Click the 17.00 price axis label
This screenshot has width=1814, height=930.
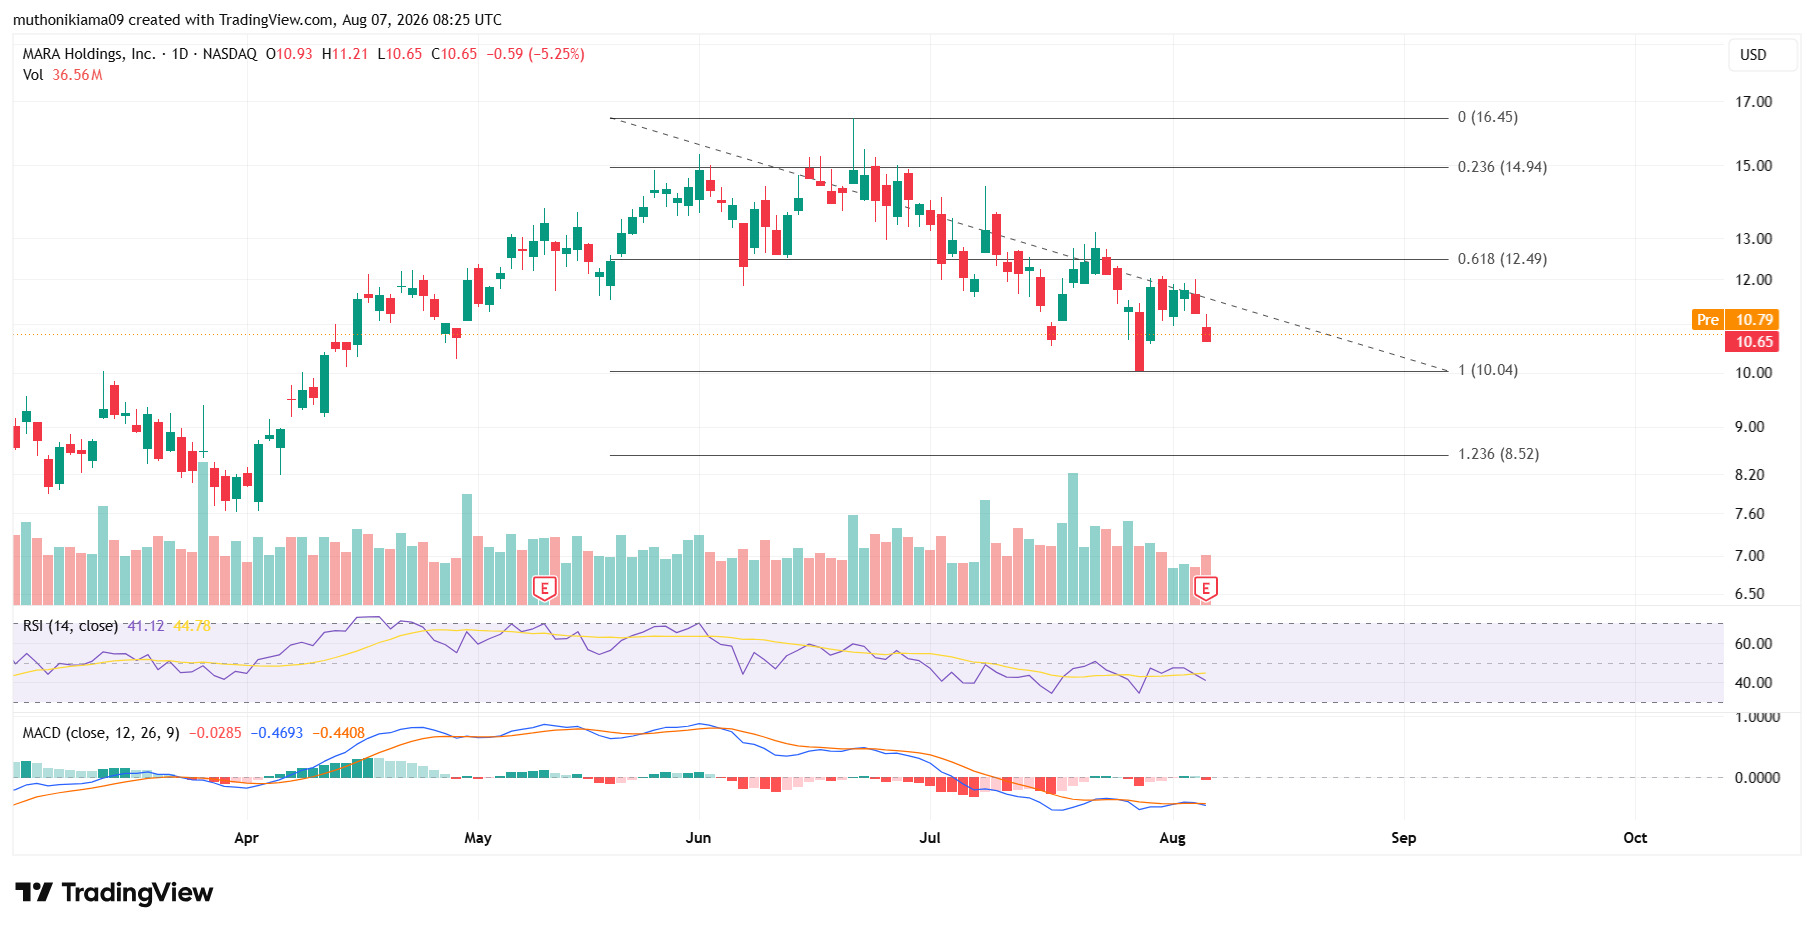click(1753, 102)
